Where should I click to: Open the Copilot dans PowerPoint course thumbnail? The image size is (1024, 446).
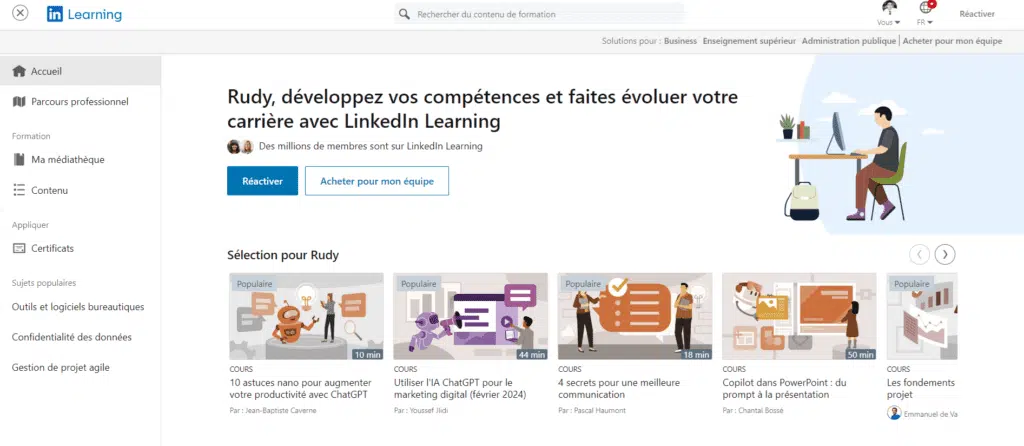[799, 316]
